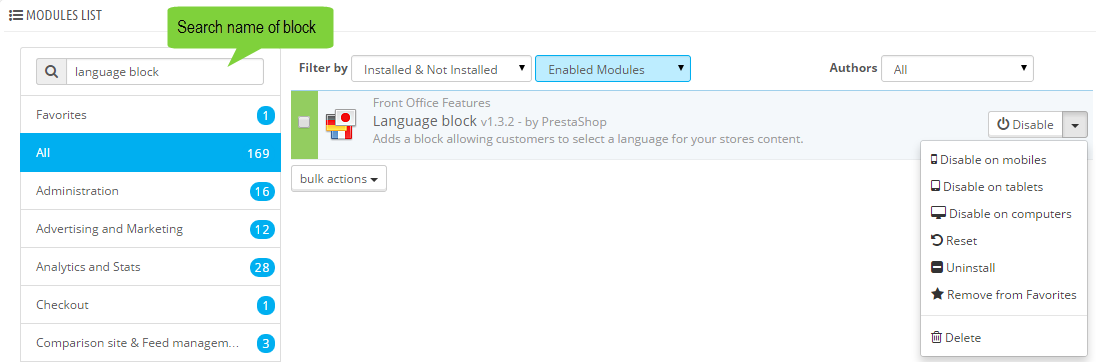Click the Disable module button
1096x362 pixels.
tap(1025, 124)
